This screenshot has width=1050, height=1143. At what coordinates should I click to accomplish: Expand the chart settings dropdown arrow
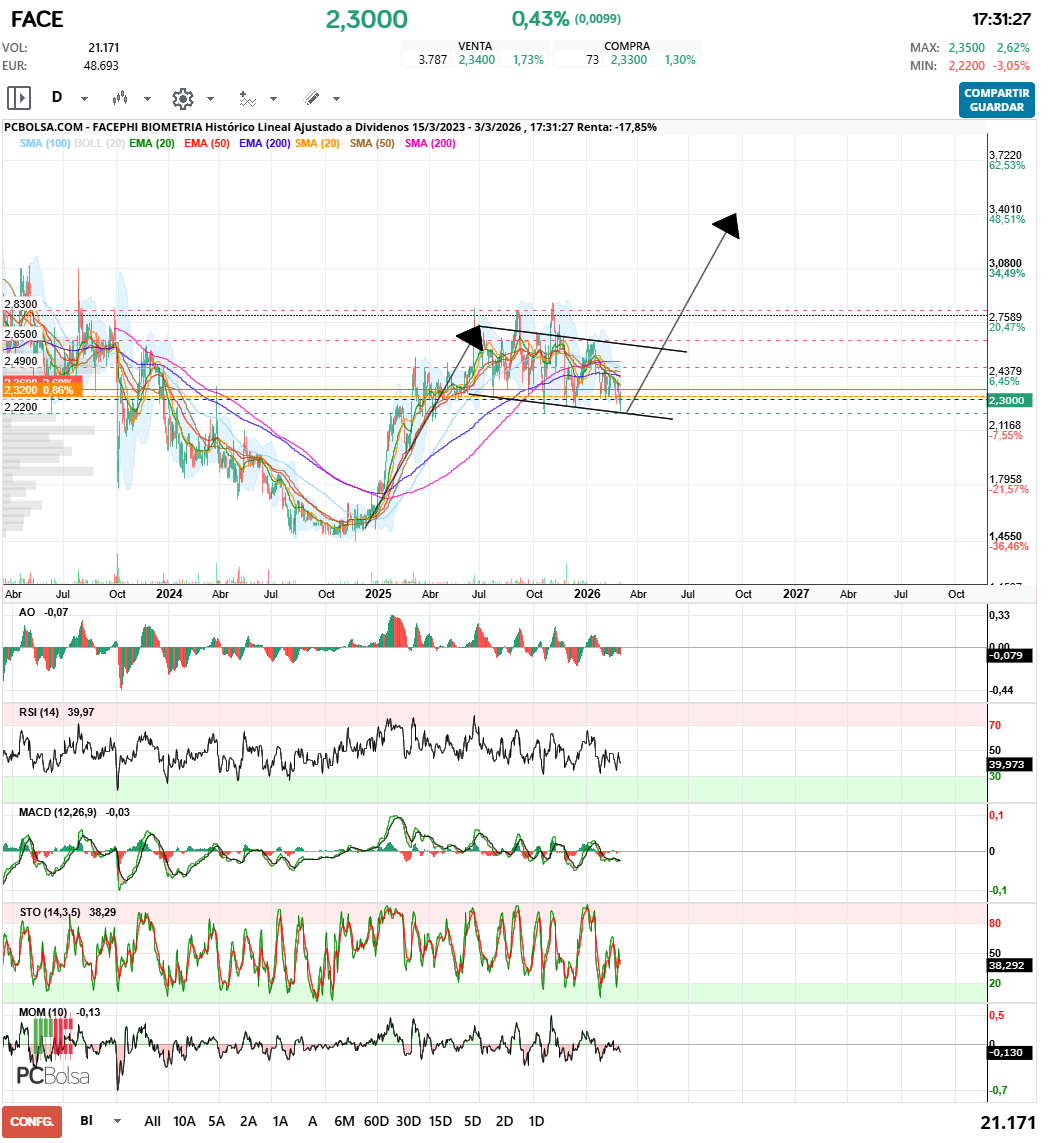point(210,99)
